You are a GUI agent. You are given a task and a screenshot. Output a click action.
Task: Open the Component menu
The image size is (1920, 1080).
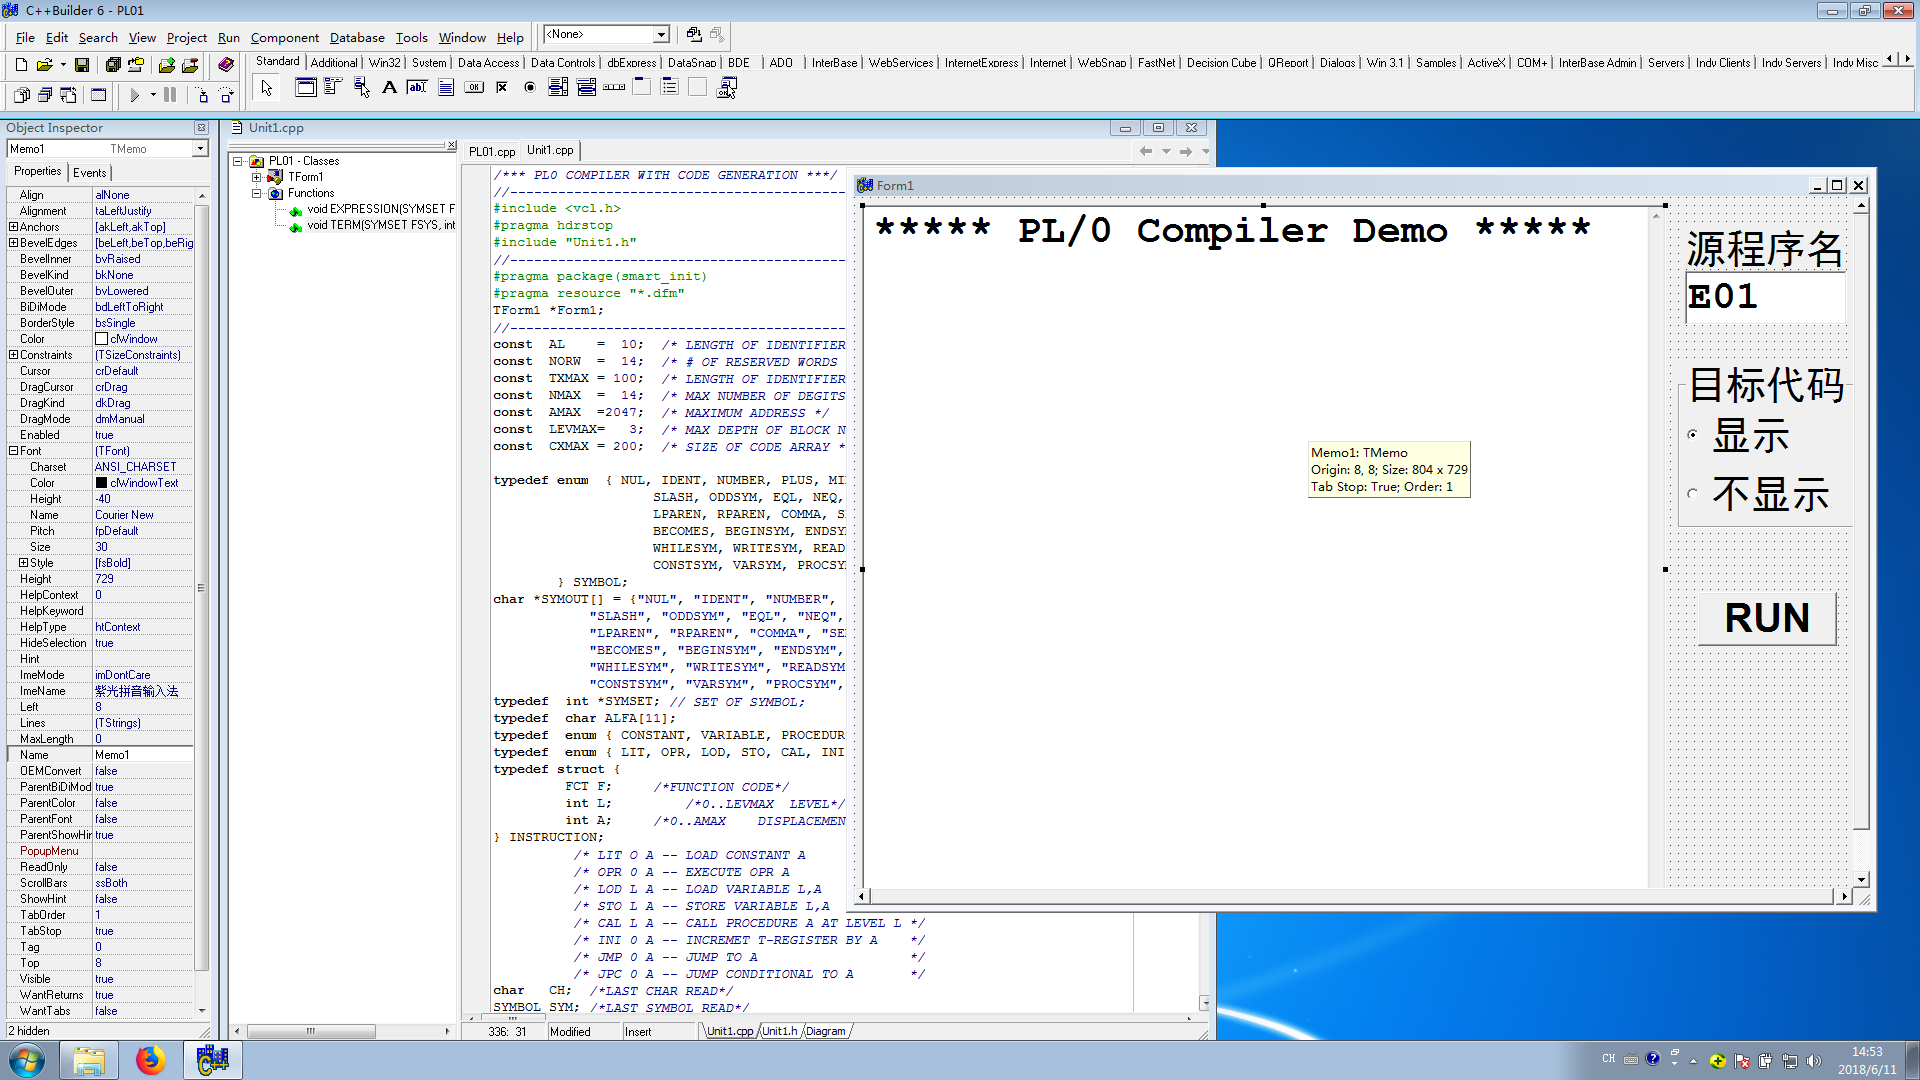(284, 38)
